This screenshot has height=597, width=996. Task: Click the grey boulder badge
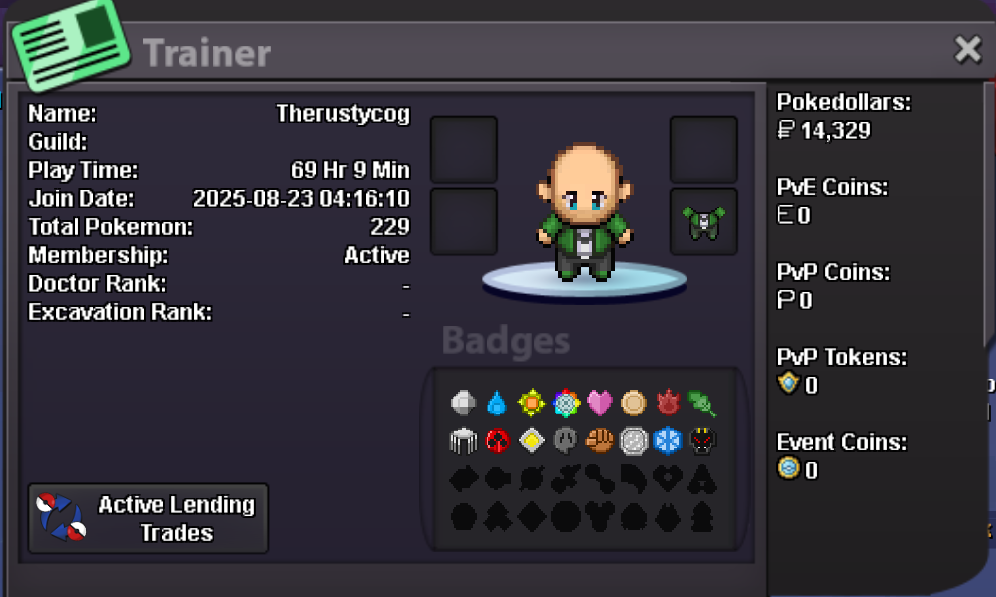click(463, 403)
